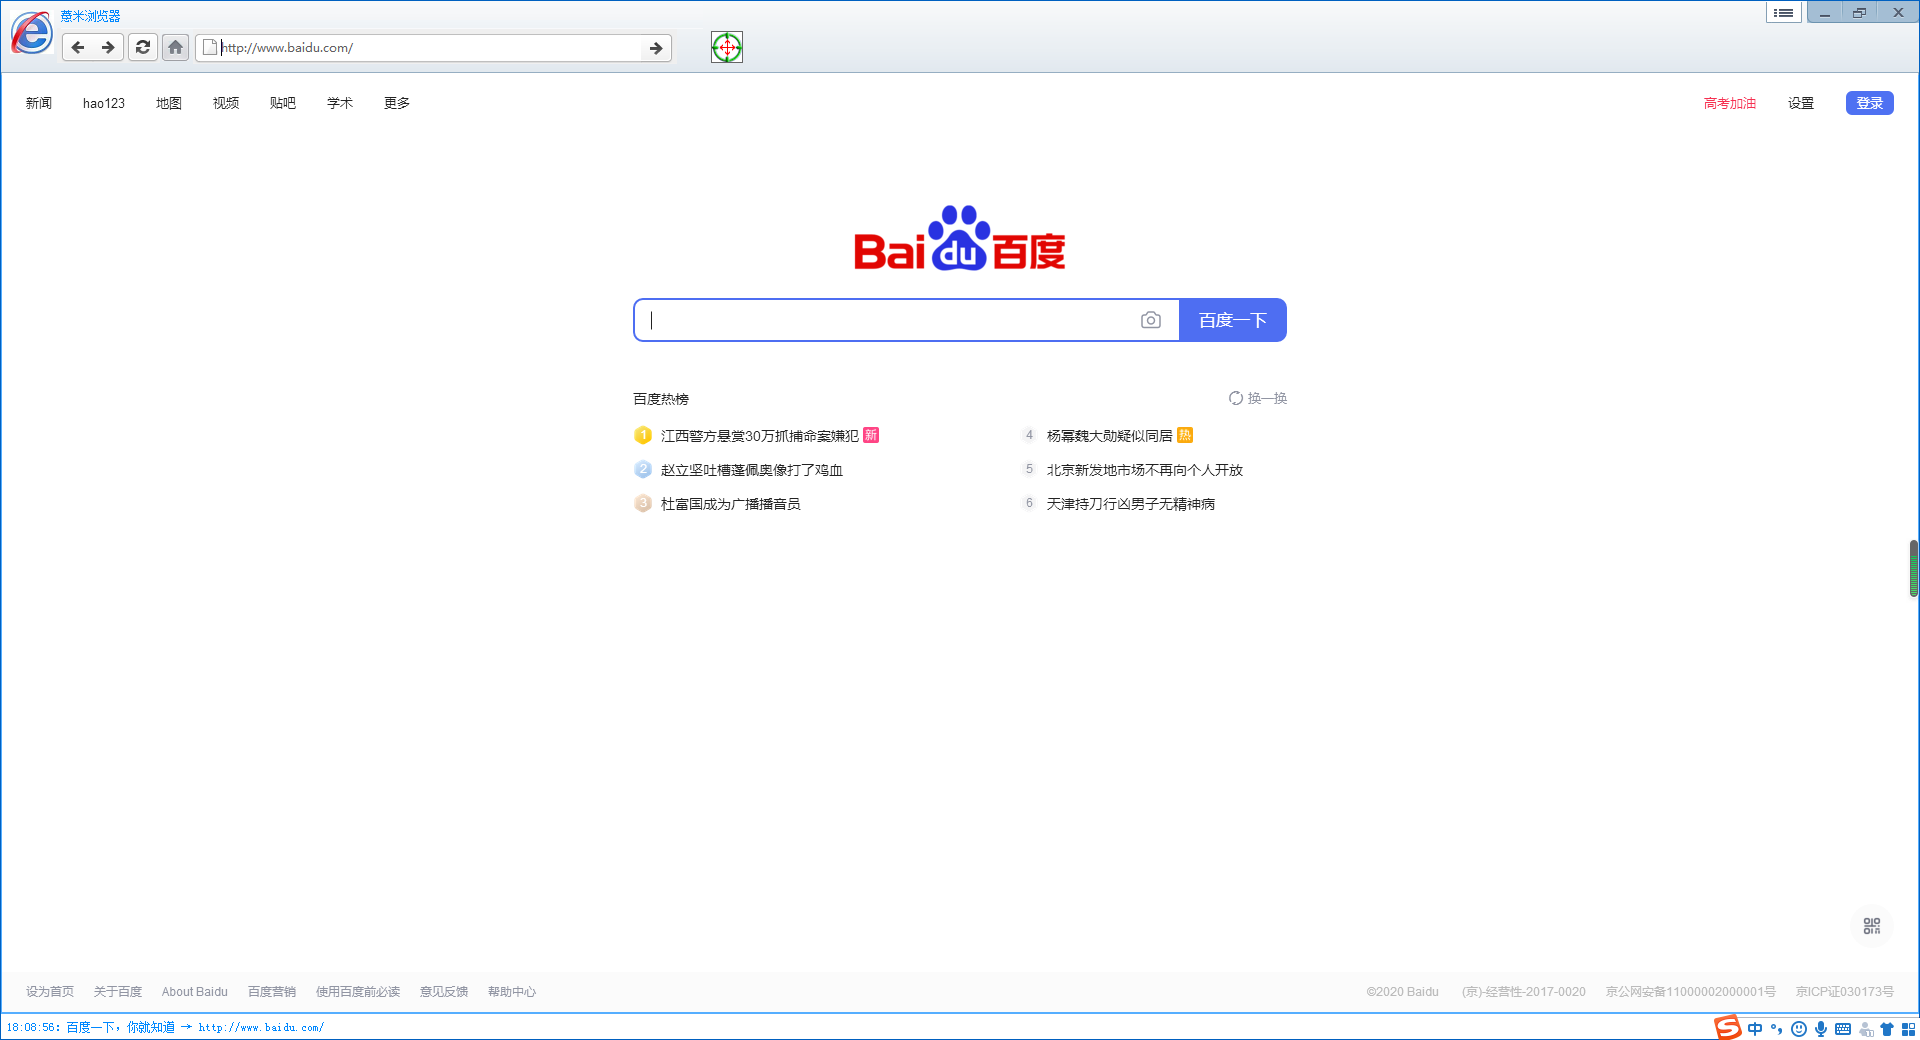
Task: Click the refresh icon beside 换一换
Action: click(1236, 398)
